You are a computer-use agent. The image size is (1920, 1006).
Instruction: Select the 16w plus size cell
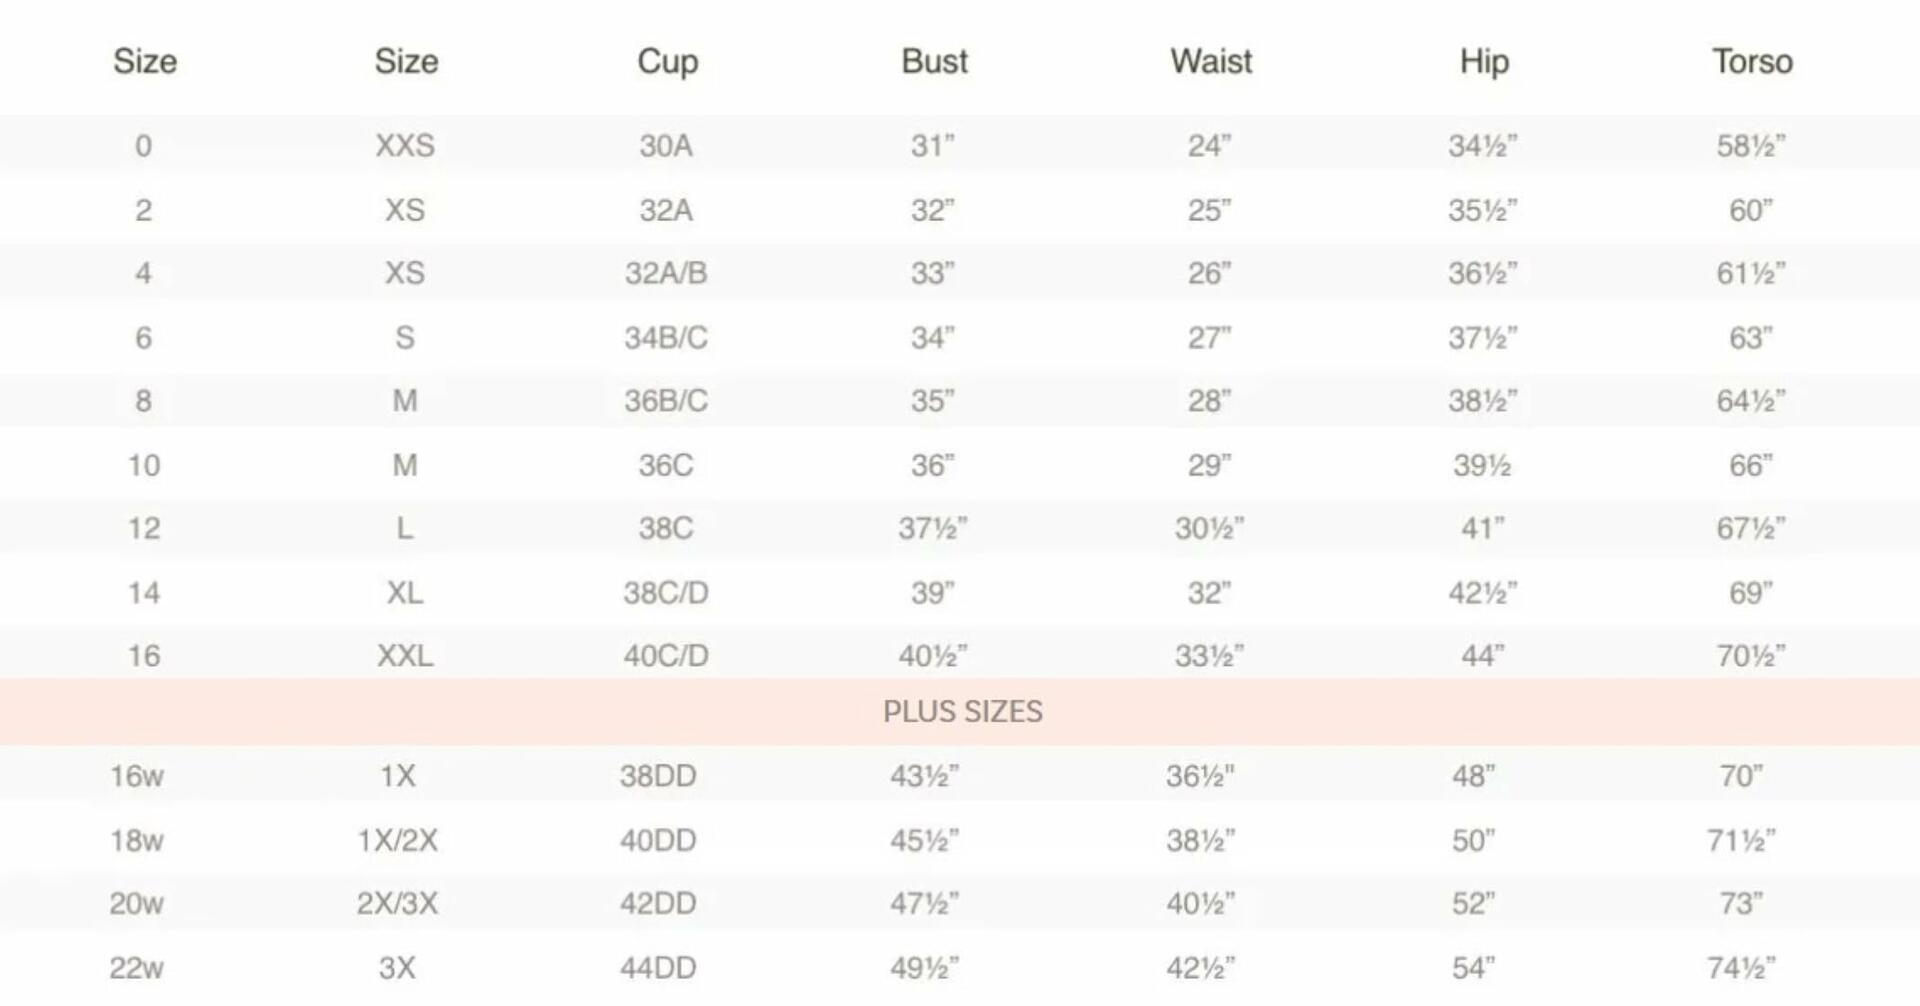(x=137, y=776)
